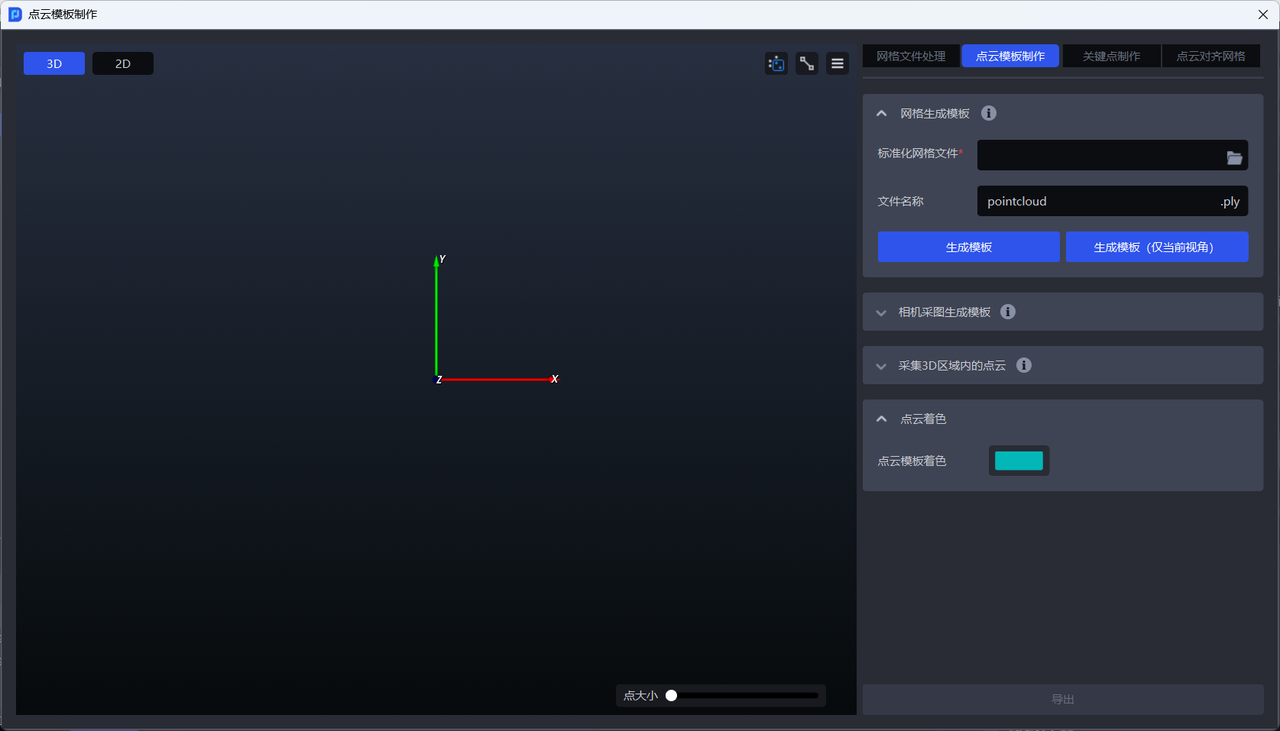Click the 生成模板 button
The height and width of the screenshot is (731, 1280).
[x=968, y=247]
